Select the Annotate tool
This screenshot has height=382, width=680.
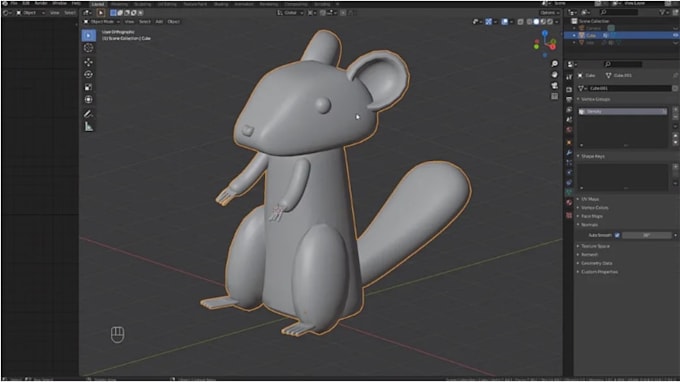[x=88, y=114]
